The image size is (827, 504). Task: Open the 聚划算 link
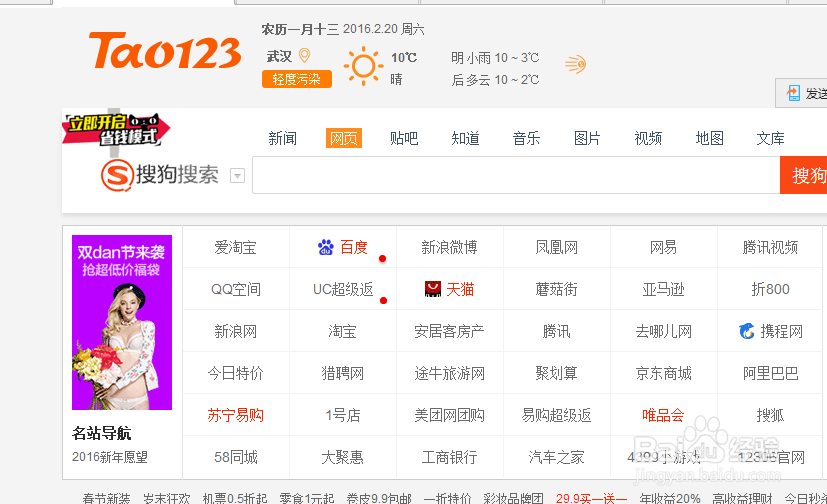click(556, 374)
